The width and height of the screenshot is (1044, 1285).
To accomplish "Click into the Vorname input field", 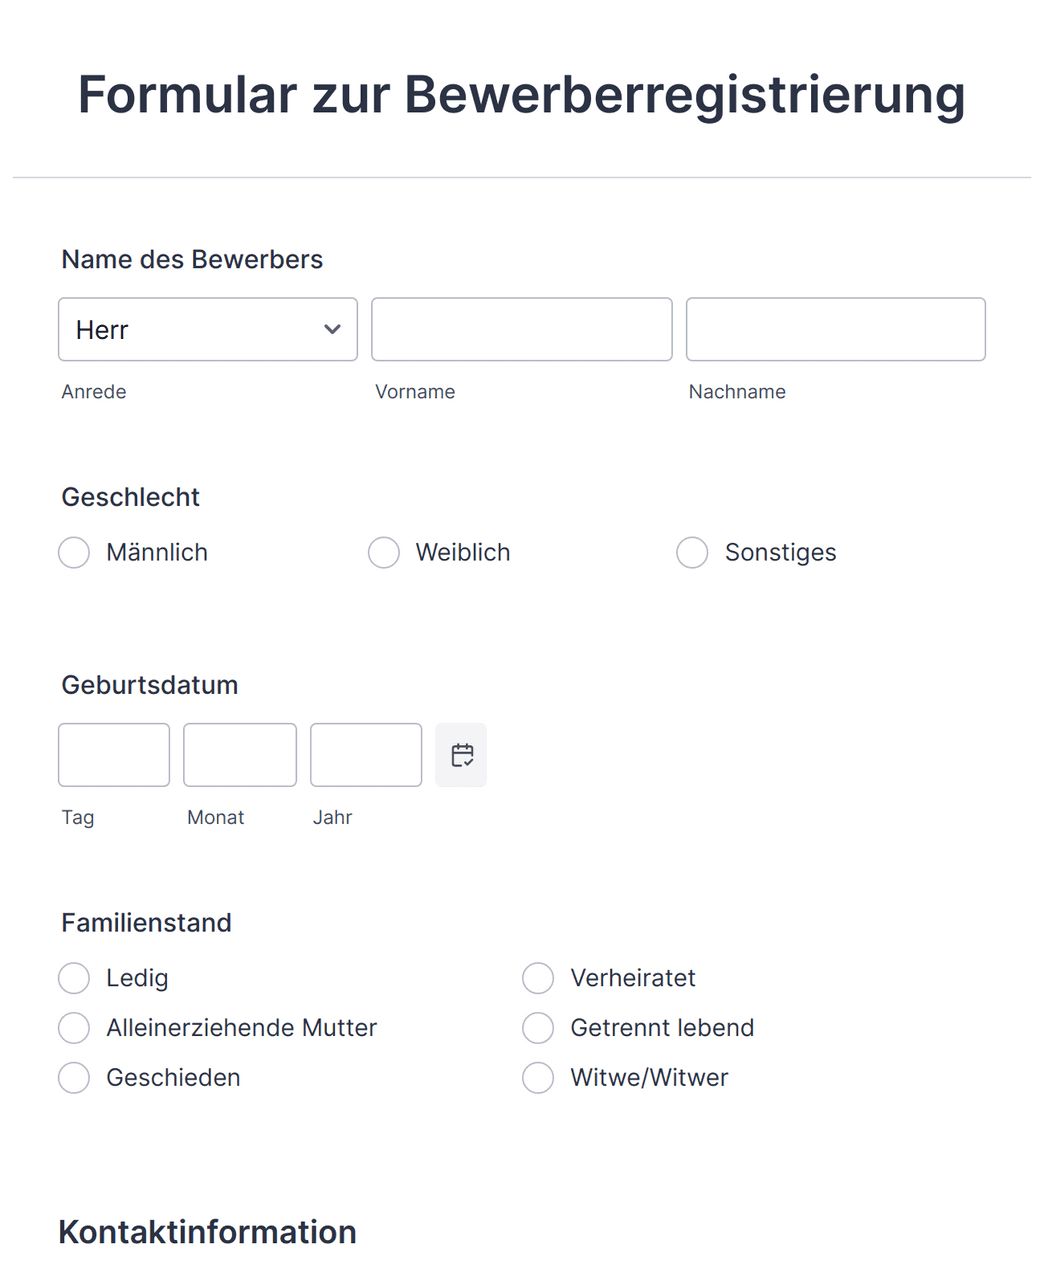I will click(x=521, y=329).
